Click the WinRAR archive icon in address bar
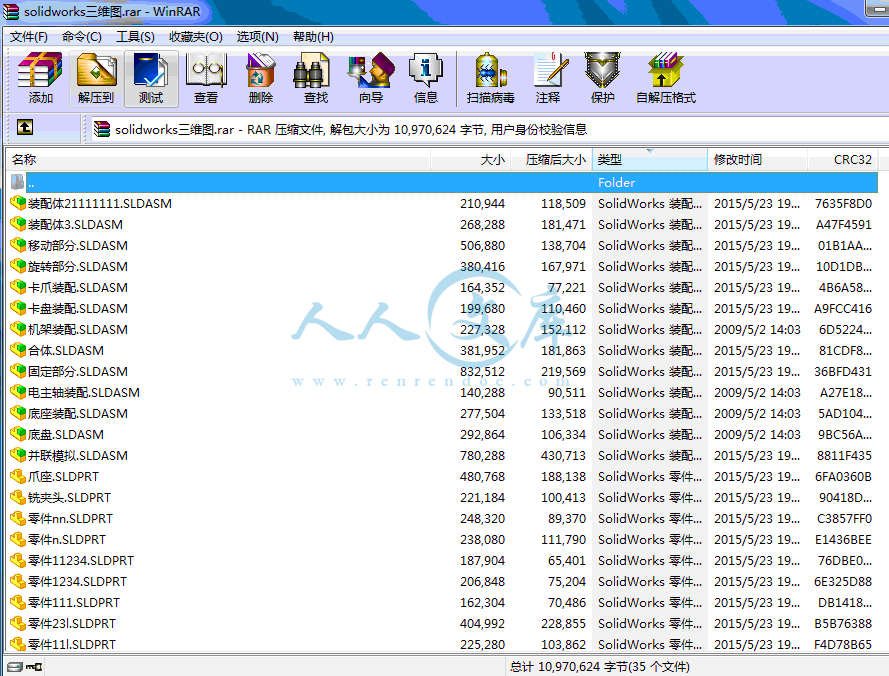Screen dimensions: 889x676 (x=101, y=129)
